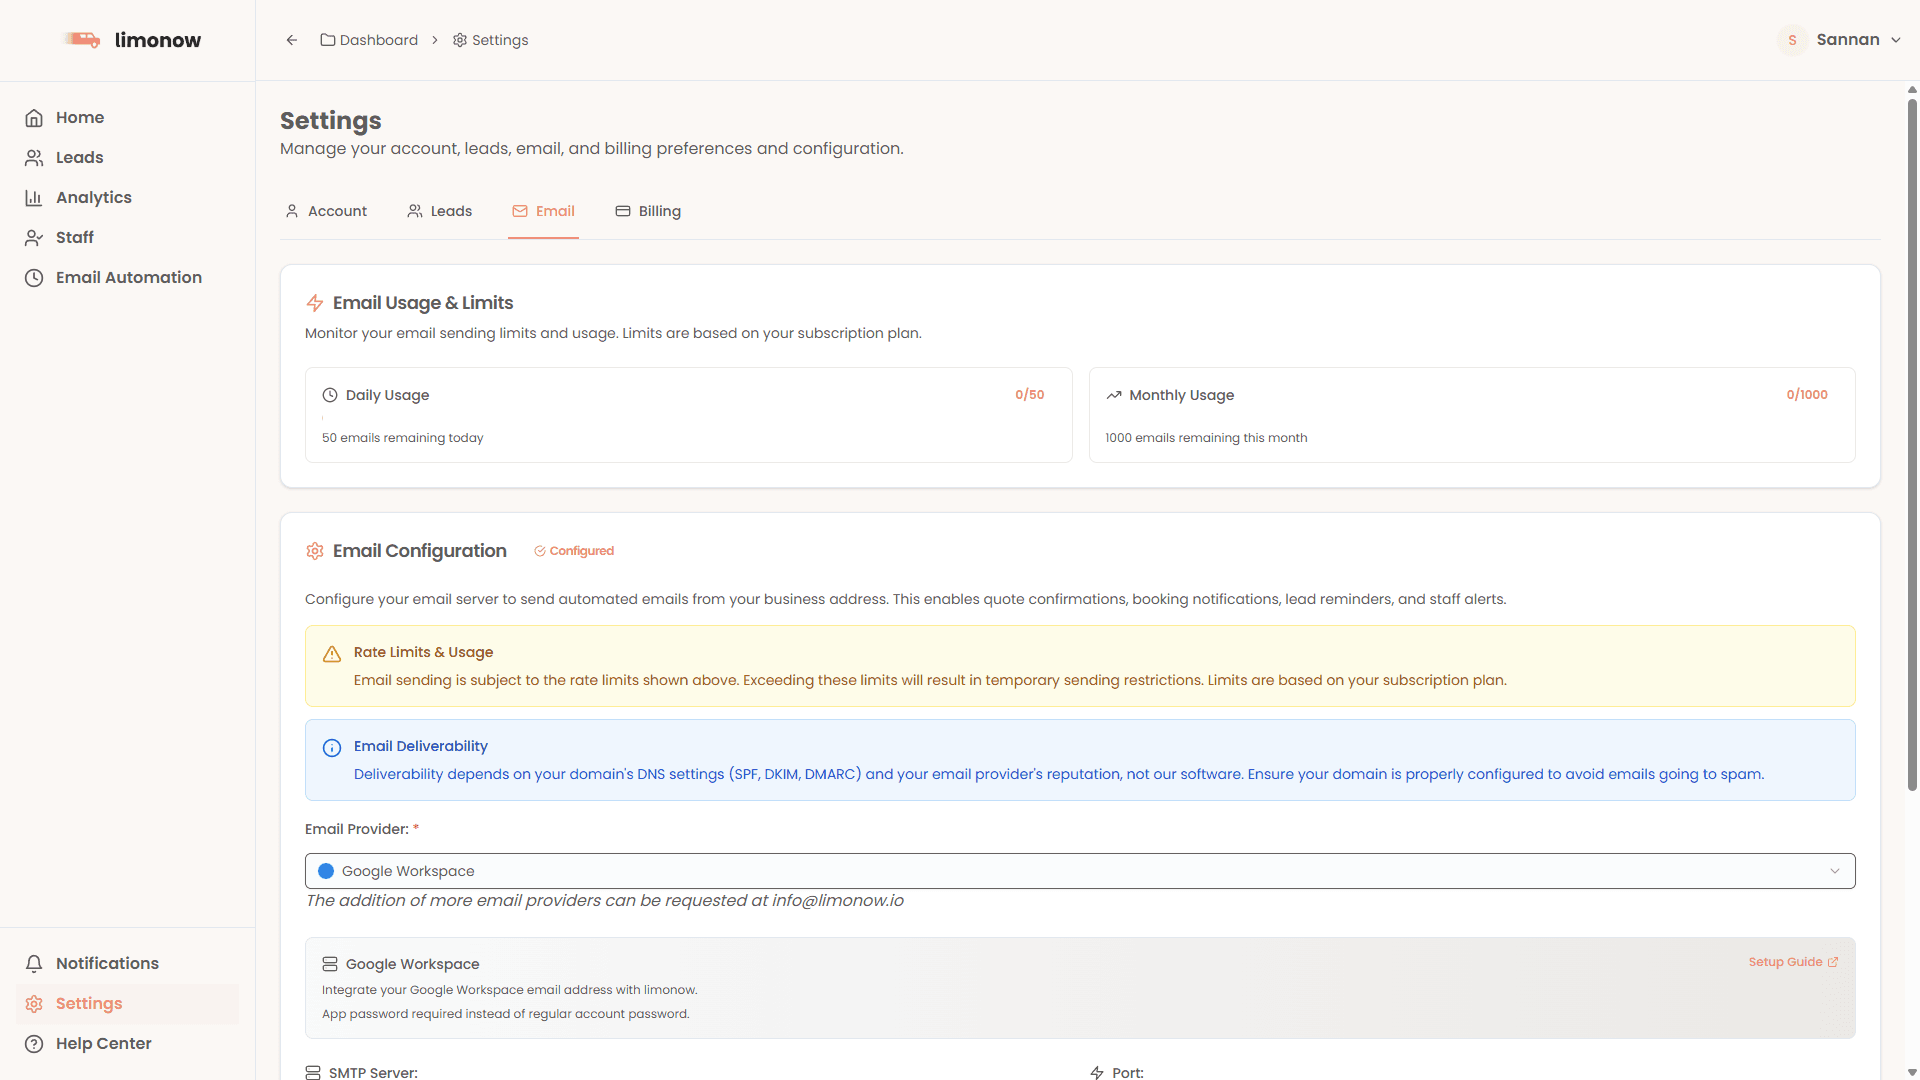Switch to the Account tab
This screenshot has width=1920, height=1080.
click(325, 211)
